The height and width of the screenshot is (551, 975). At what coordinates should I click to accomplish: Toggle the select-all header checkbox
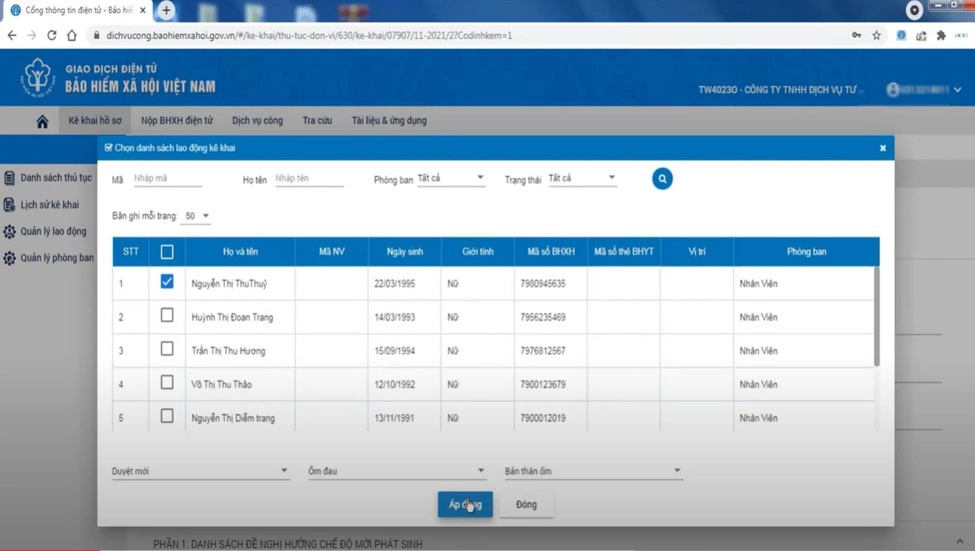tap(167, 252)
